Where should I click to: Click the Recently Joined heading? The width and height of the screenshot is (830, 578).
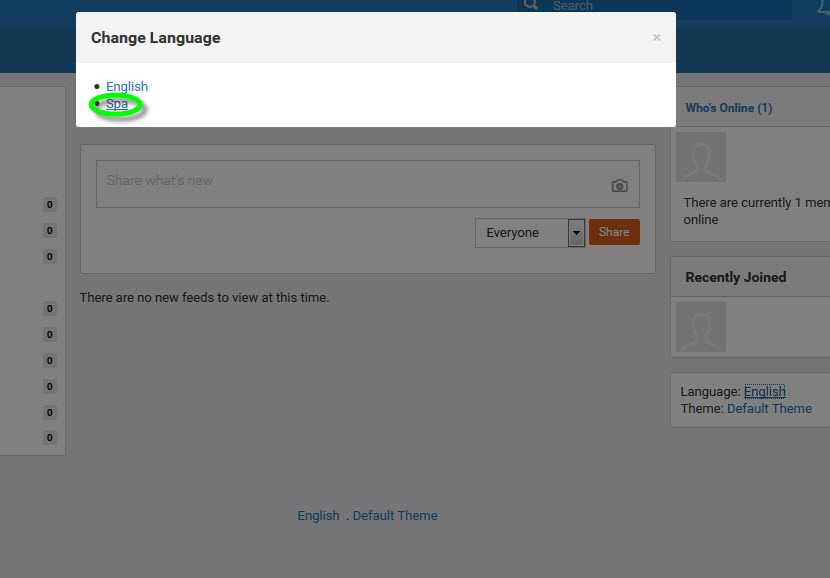[736, 277]
